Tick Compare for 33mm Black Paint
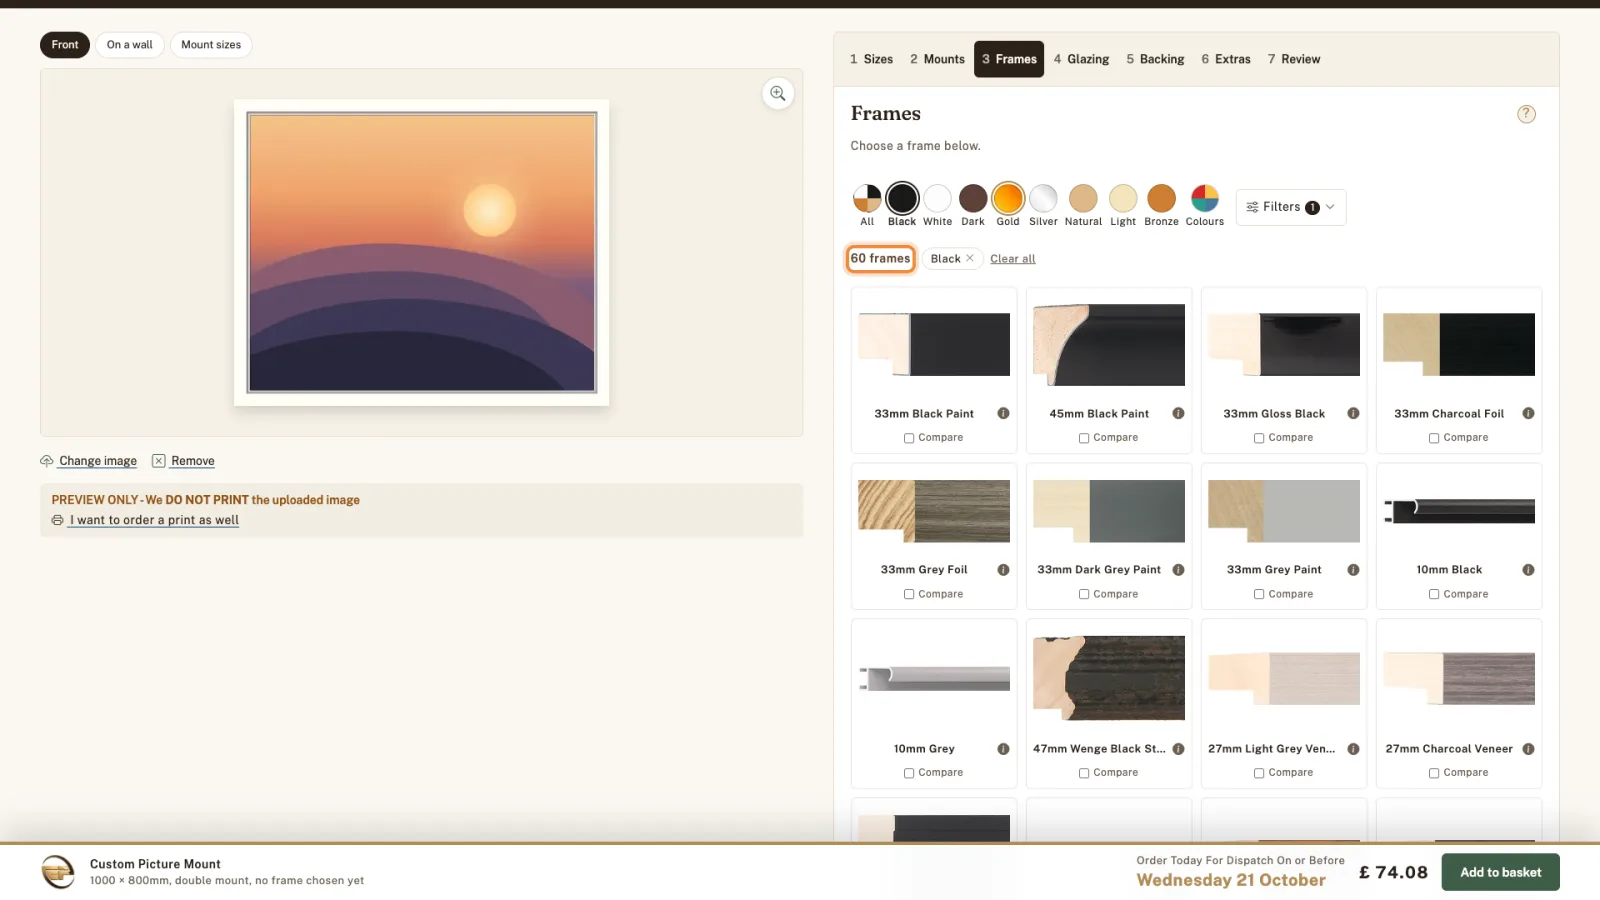 click(x=909, y=438)
